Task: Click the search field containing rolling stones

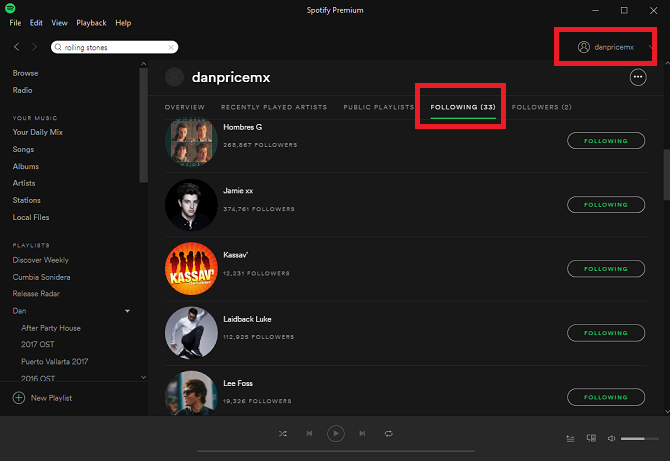Action: 114,47
